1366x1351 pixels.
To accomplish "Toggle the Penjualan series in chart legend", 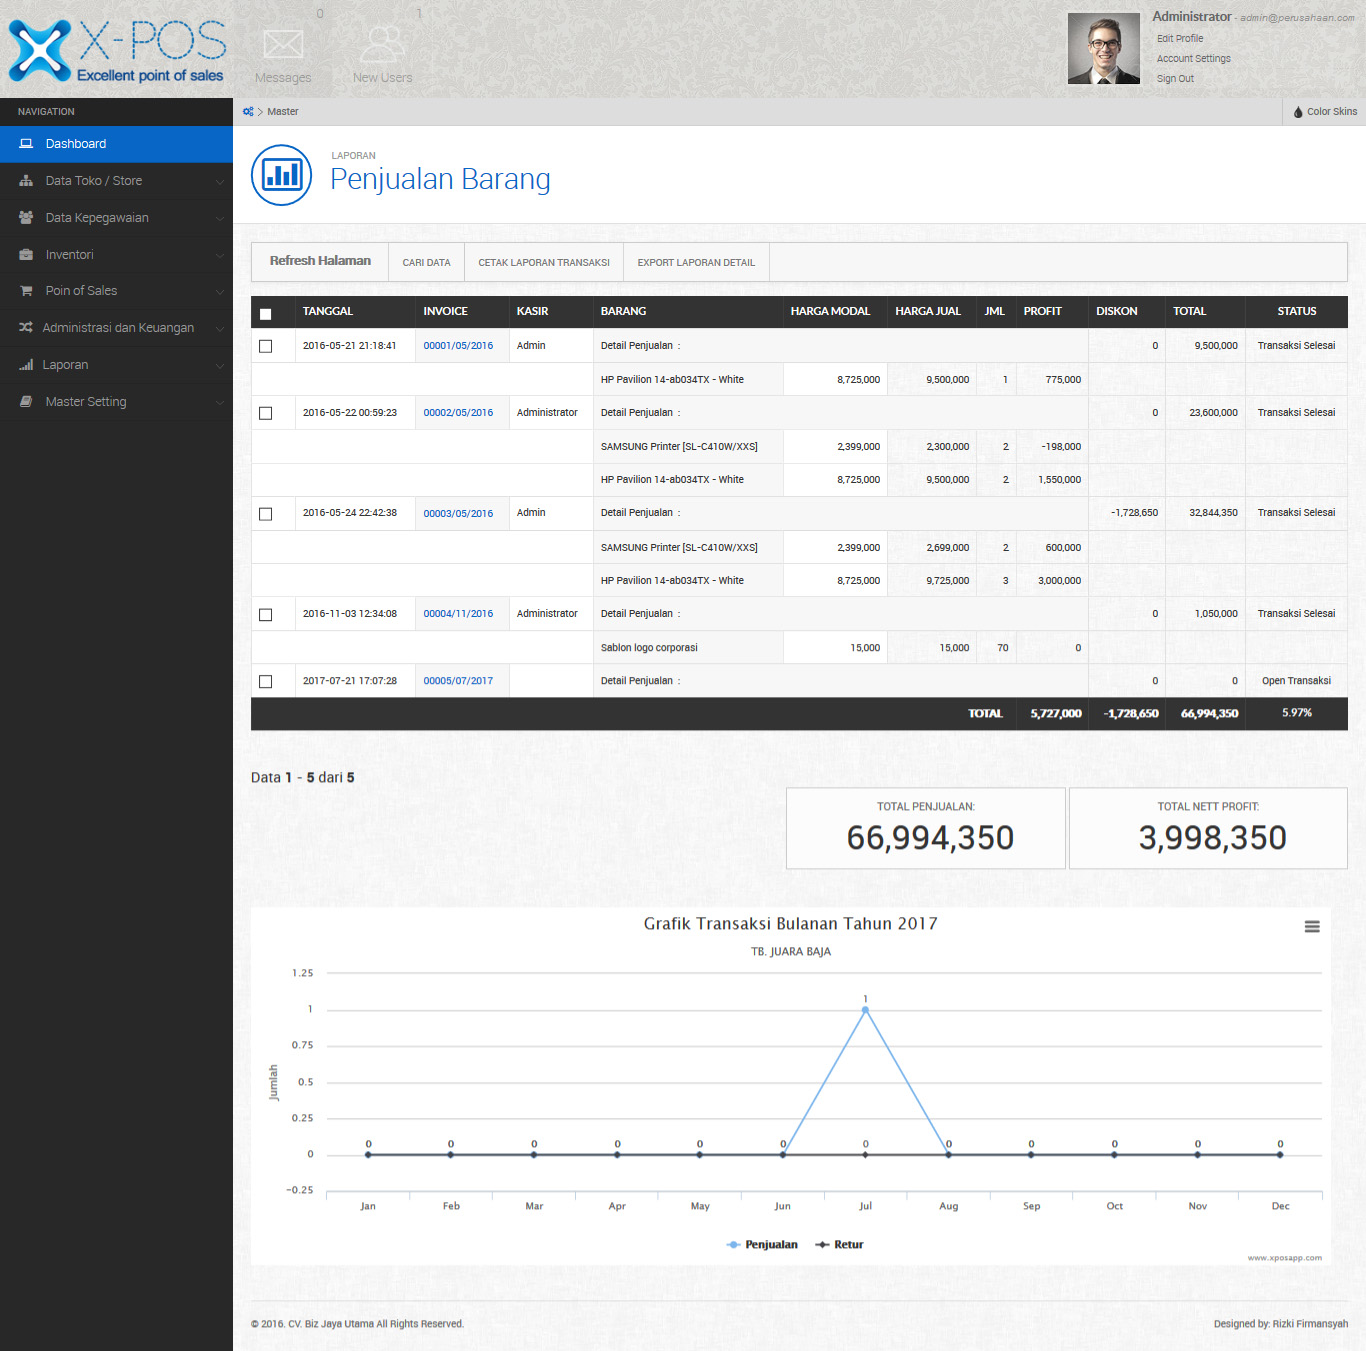I will point(762,1245).
